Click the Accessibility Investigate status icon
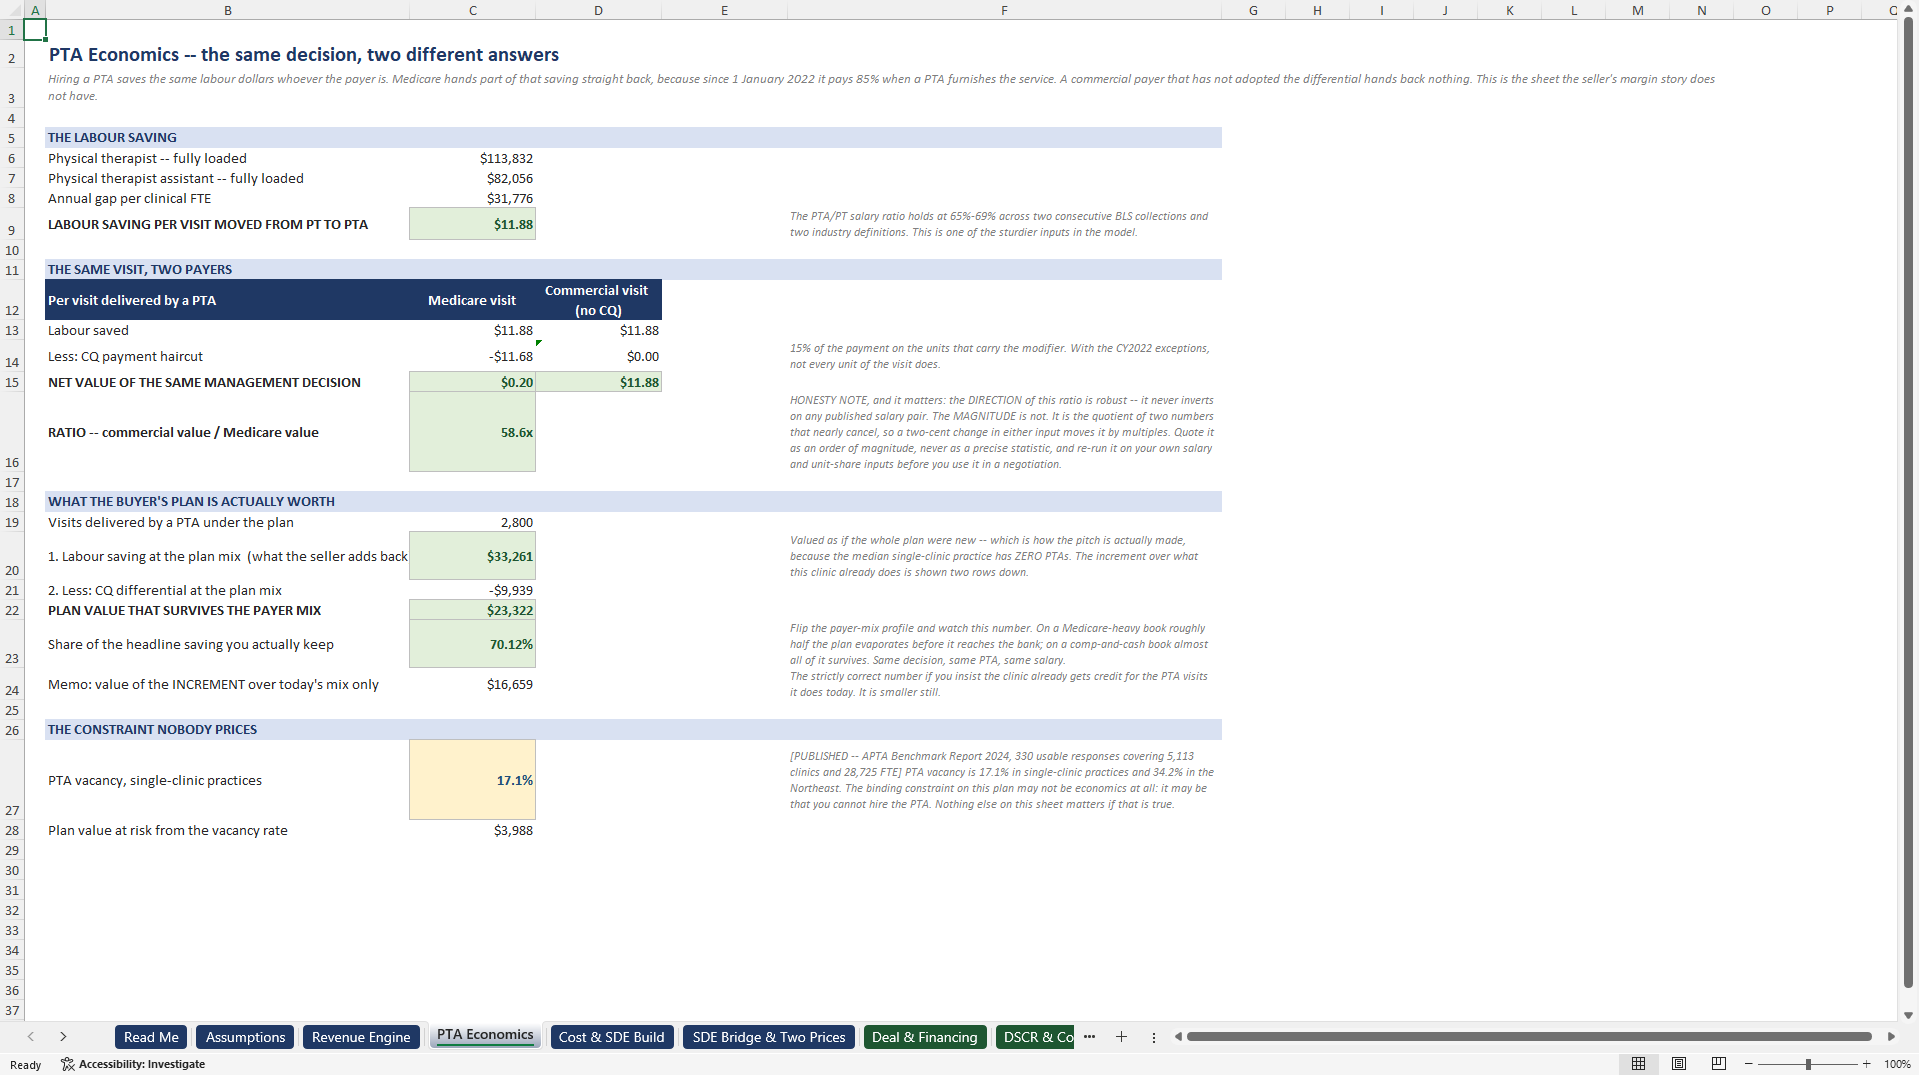This screenshot has width=1919, height=1075. 133,1064
